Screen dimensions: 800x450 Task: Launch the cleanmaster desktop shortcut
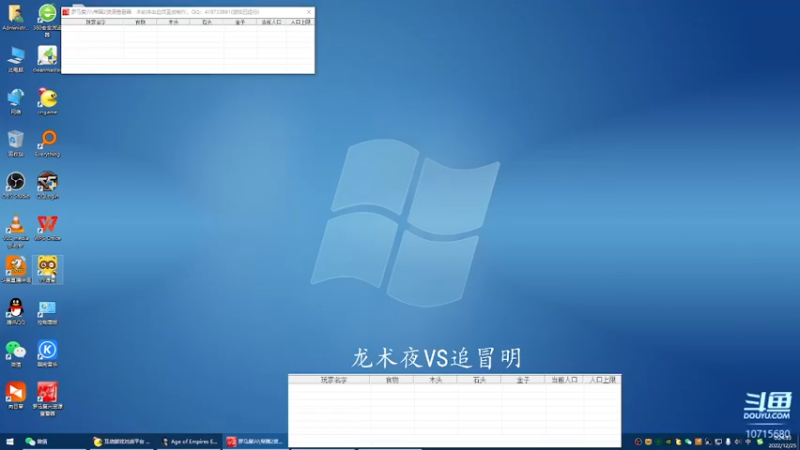pyautogui.click(x=47, y=59)
